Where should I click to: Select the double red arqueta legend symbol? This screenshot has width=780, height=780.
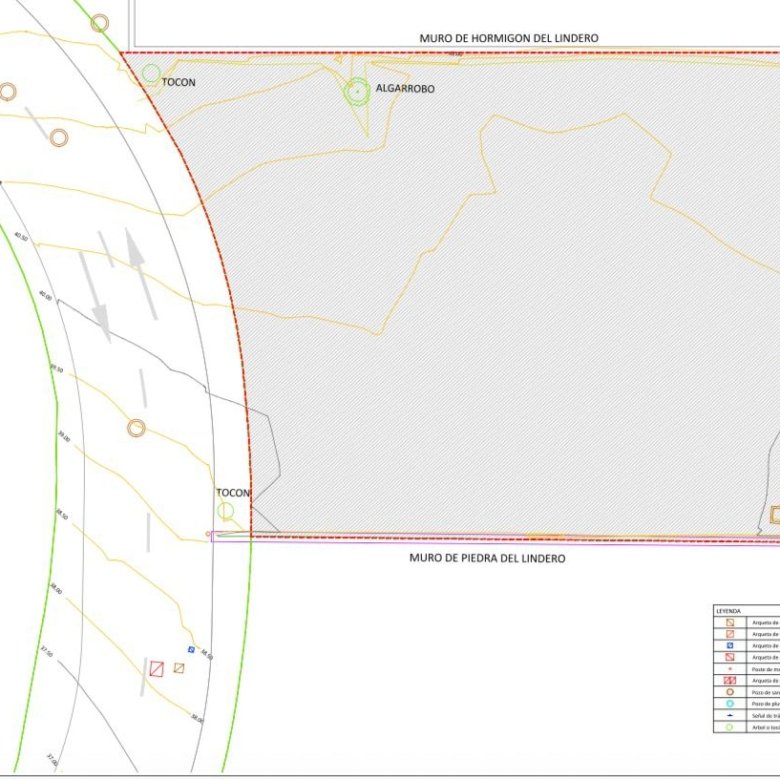pos(730,681)
